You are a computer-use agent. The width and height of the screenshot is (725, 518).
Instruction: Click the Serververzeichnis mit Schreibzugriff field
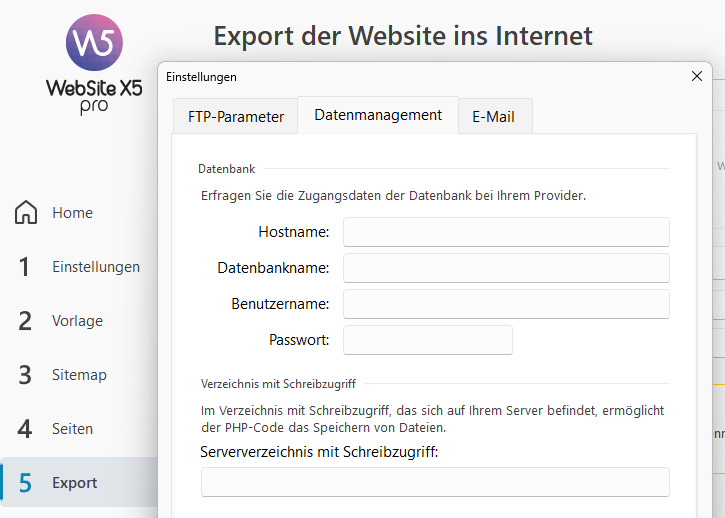click(435, 482)
